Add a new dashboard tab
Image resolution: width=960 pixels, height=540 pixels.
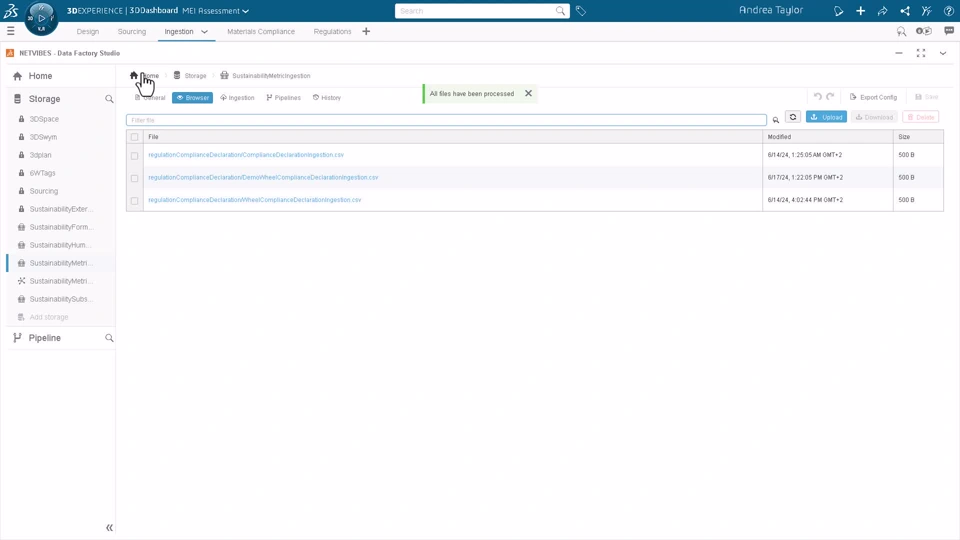coord(366,31)
